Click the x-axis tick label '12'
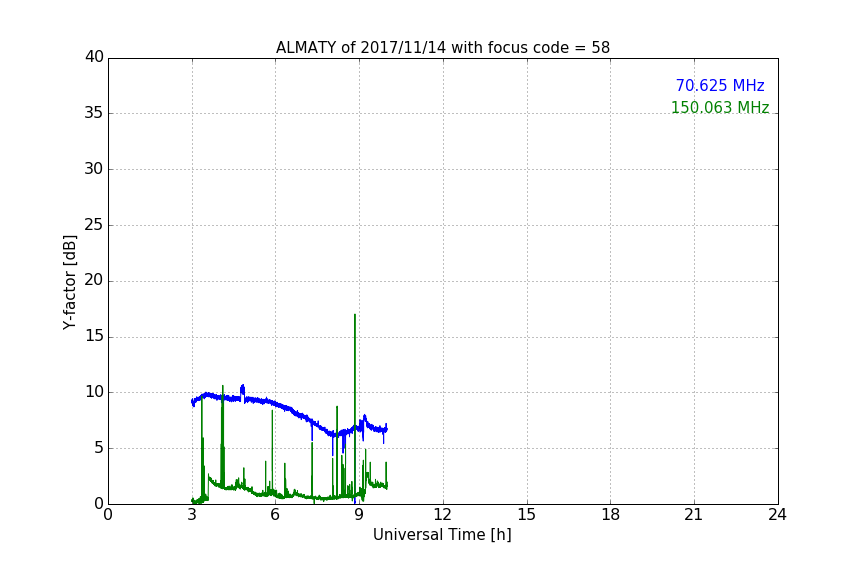864x576 pixels. click(442, 515)
